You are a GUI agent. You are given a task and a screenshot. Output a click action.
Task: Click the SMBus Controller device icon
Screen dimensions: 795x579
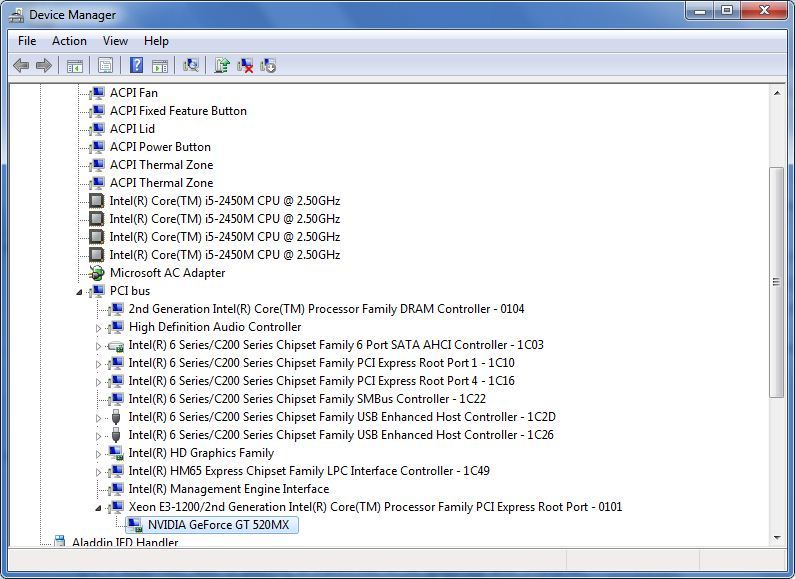point(116,399)
